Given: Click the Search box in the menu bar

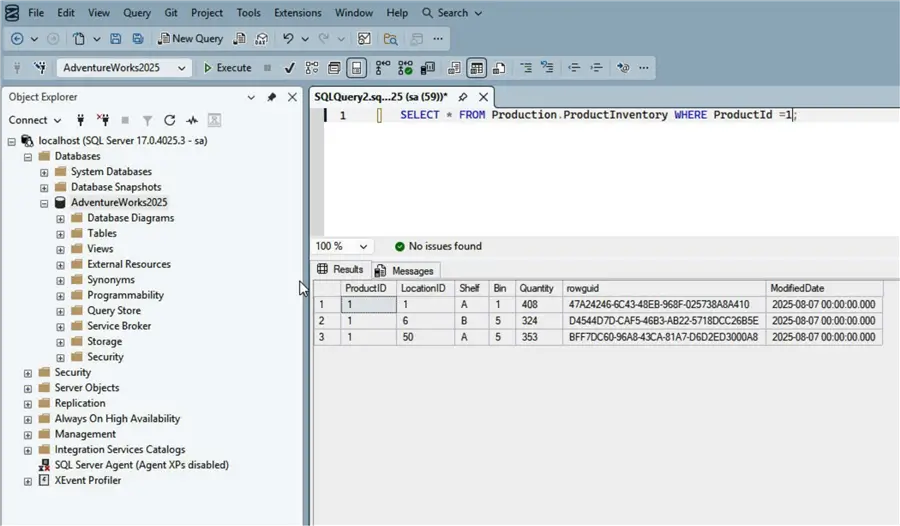Looking at the screenshot, I should coord(452,13).
